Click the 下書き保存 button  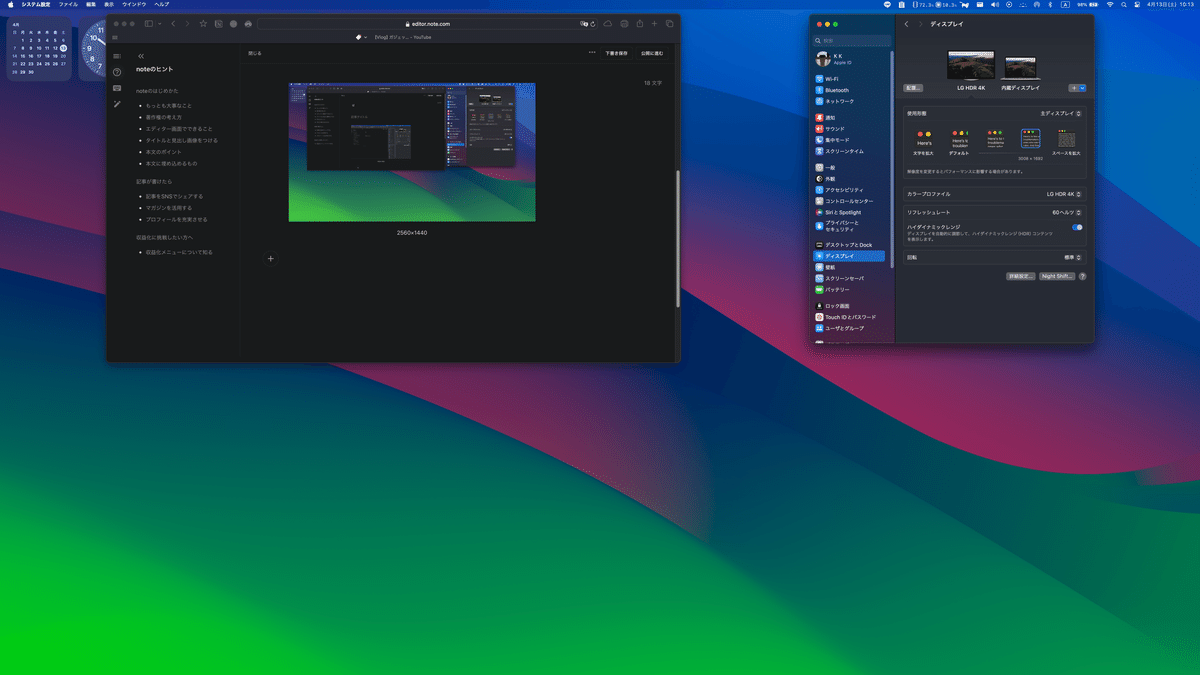616,52
